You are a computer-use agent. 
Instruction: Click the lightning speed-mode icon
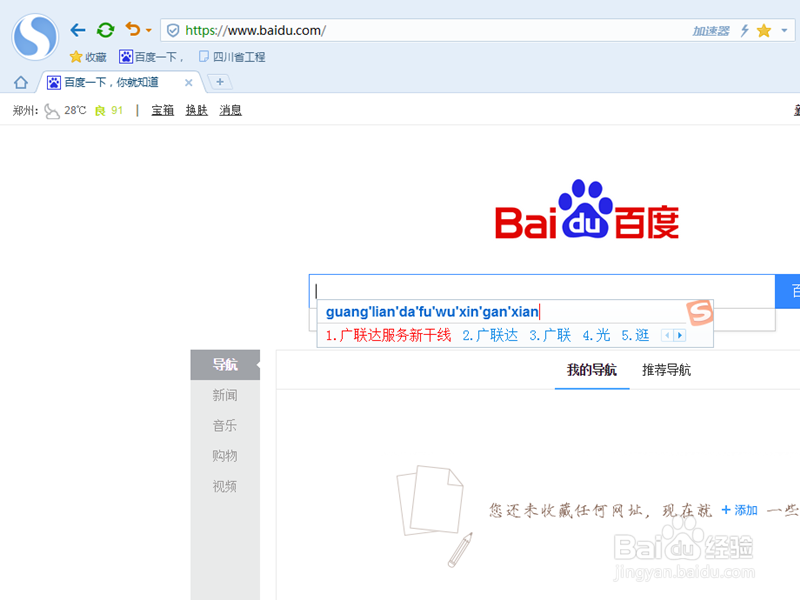(744, 31)
